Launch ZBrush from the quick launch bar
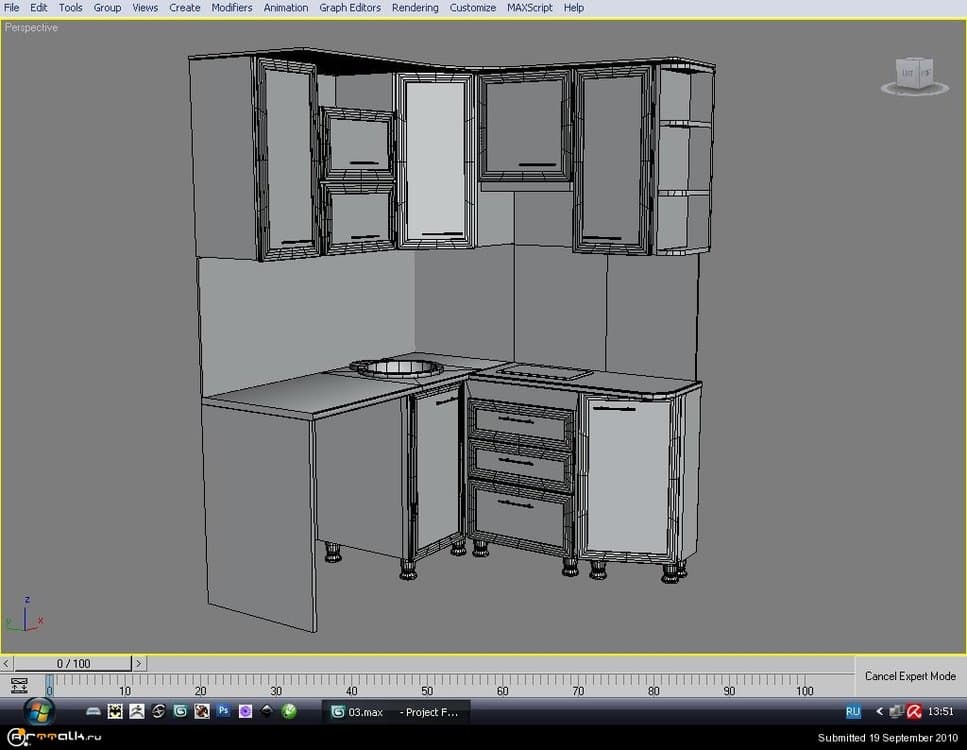This screenshot has height=750, width=967. point(137,712)
